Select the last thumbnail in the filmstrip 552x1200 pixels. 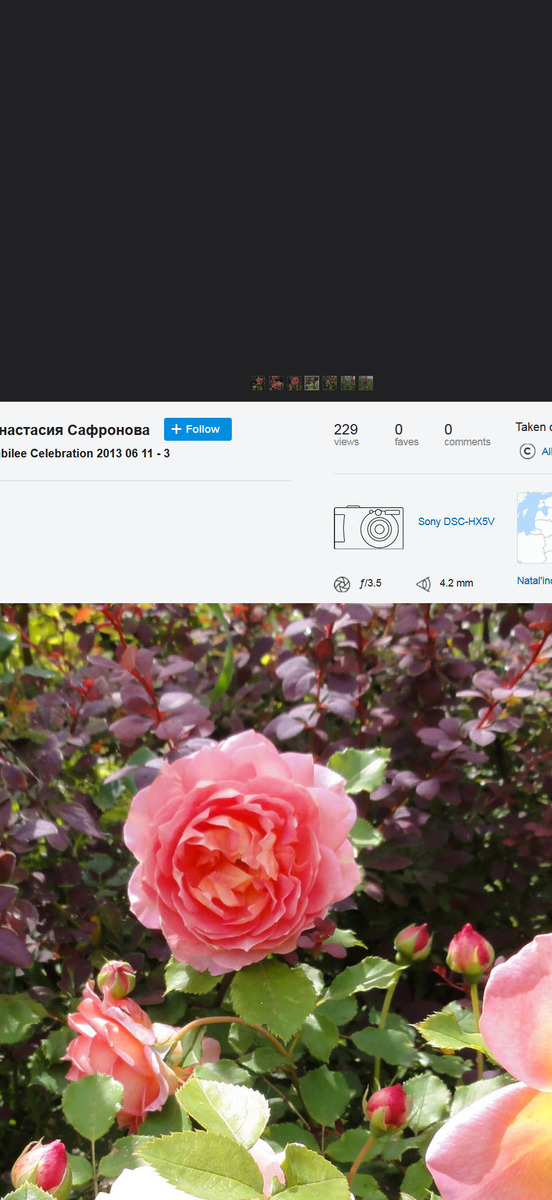pyautogui.click(x=366, y=383)
